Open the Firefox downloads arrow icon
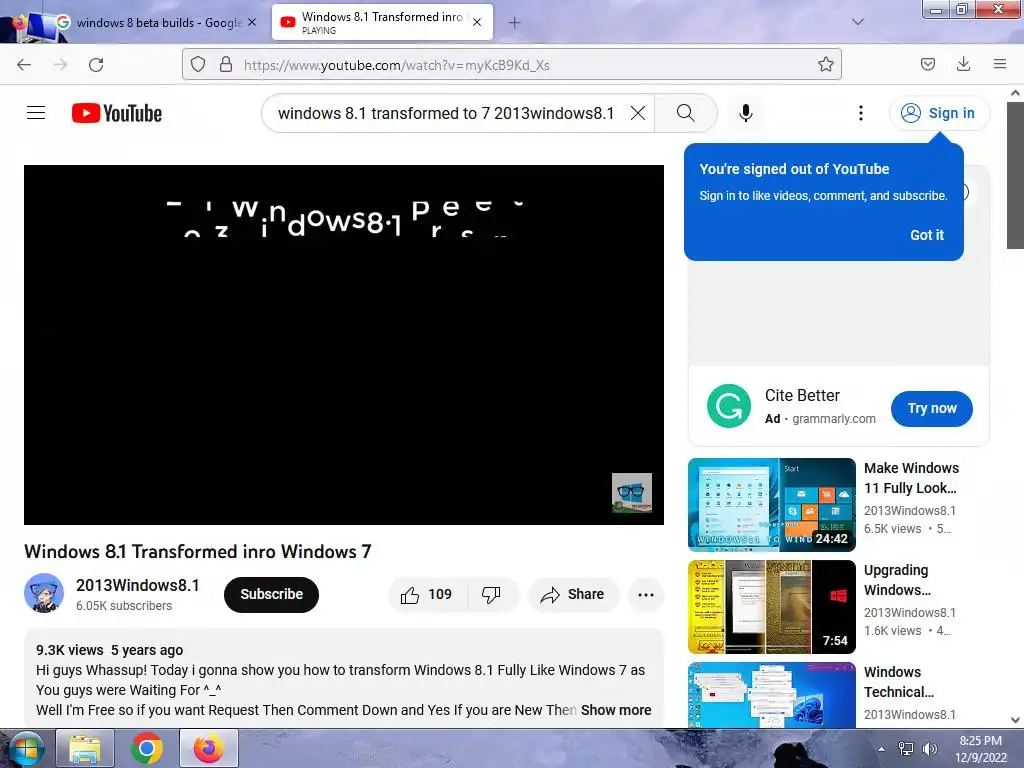 (x=963, y=64)
